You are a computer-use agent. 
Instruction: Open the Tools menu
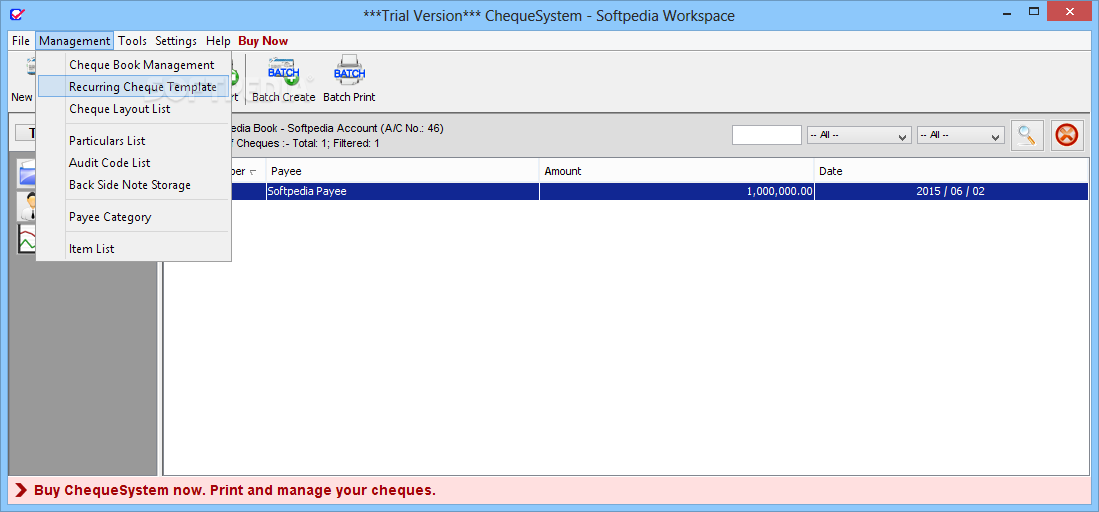pos(132,41)
